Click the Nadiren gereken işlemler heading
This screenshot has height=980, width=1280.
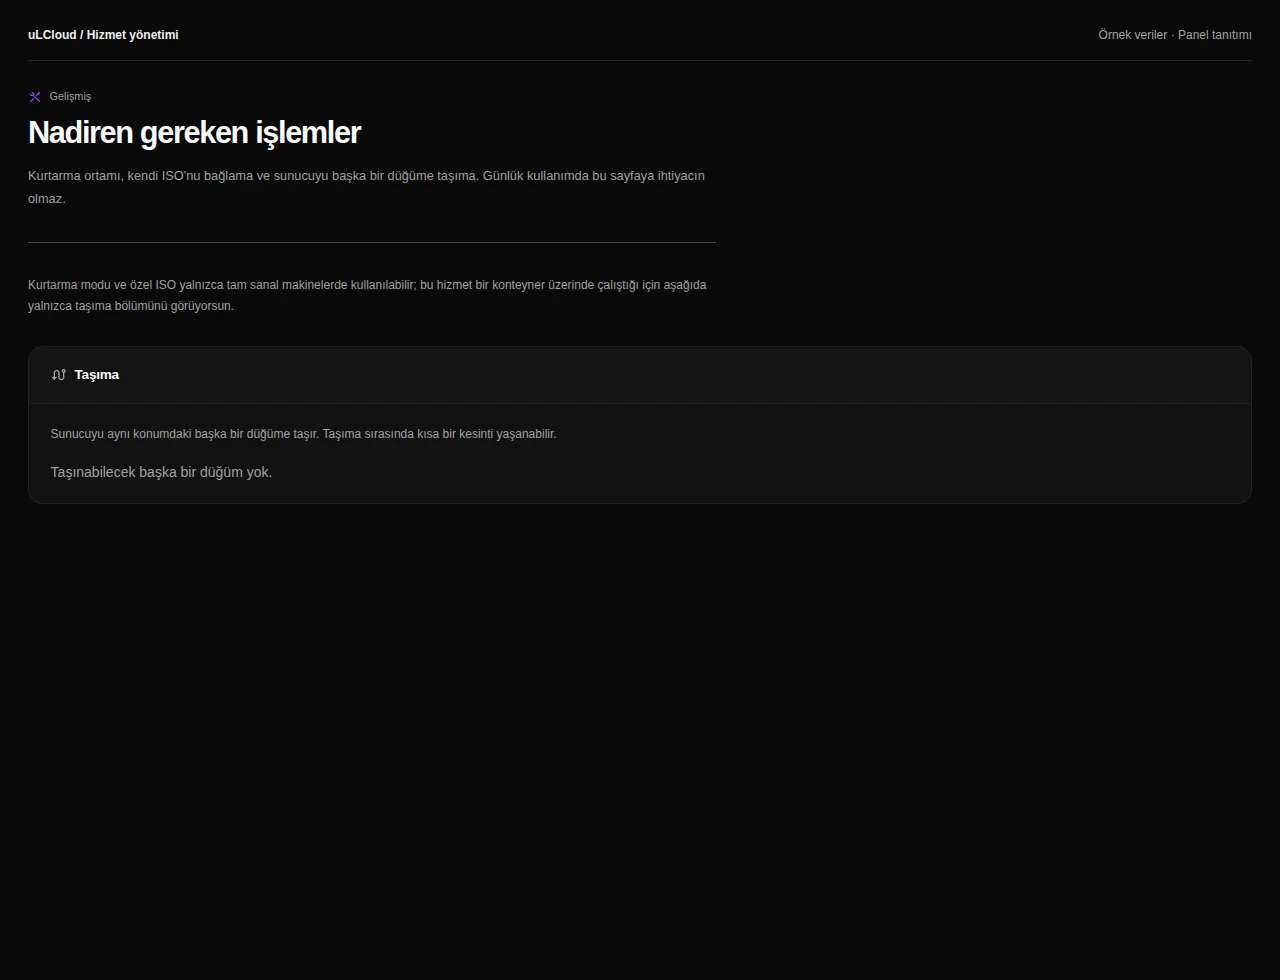click(x=194, y=132)
